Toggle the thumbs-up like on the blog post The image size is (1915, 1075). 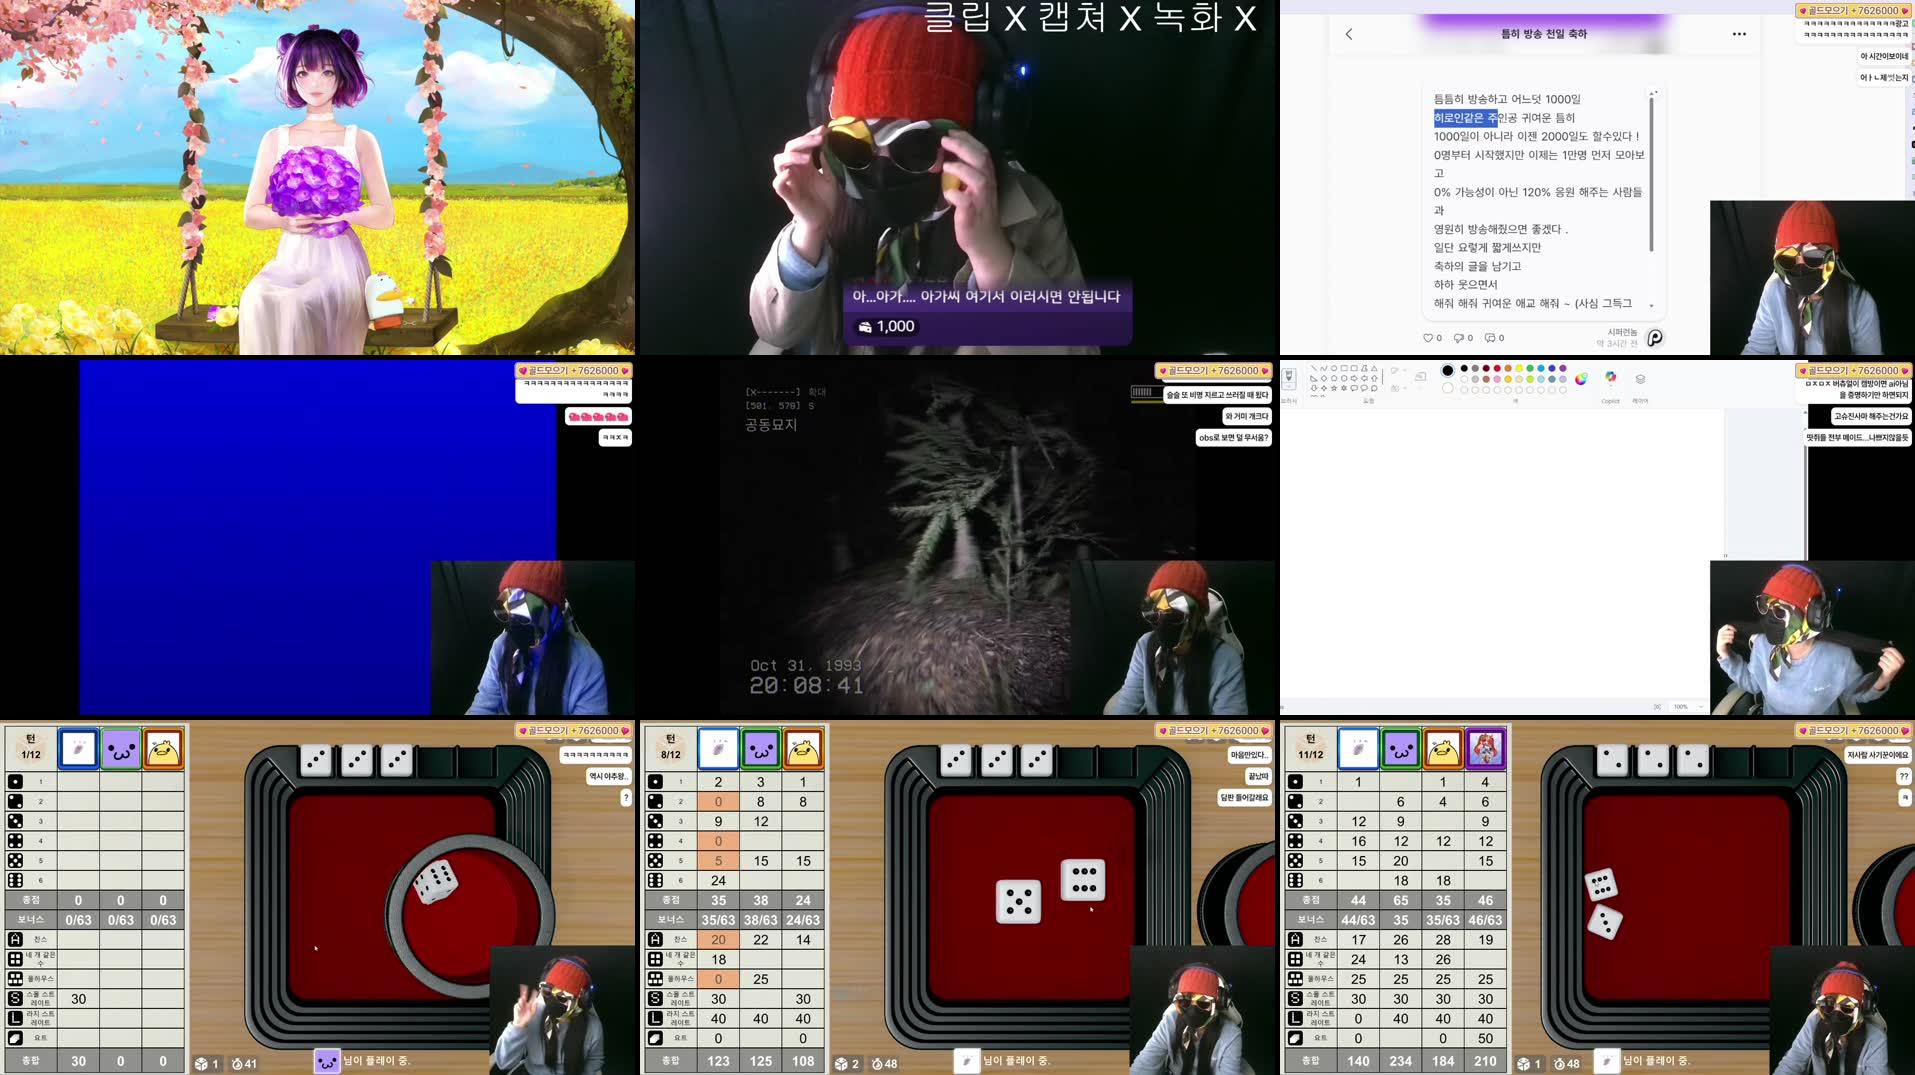coord(1428,338)
